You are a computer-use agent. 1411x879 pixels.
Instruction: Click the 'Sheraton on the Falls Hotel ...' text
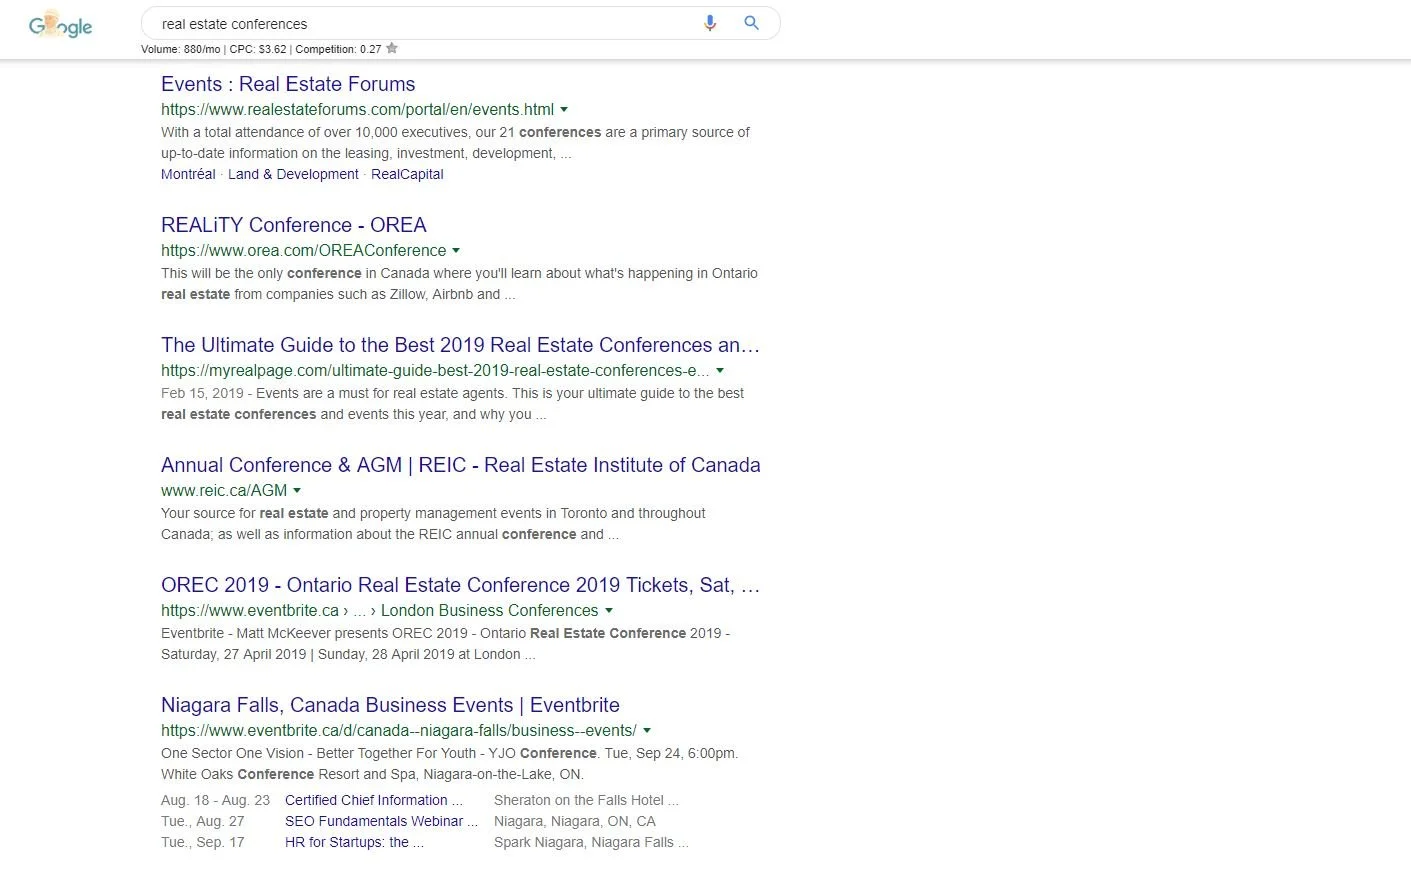(586, 800)
